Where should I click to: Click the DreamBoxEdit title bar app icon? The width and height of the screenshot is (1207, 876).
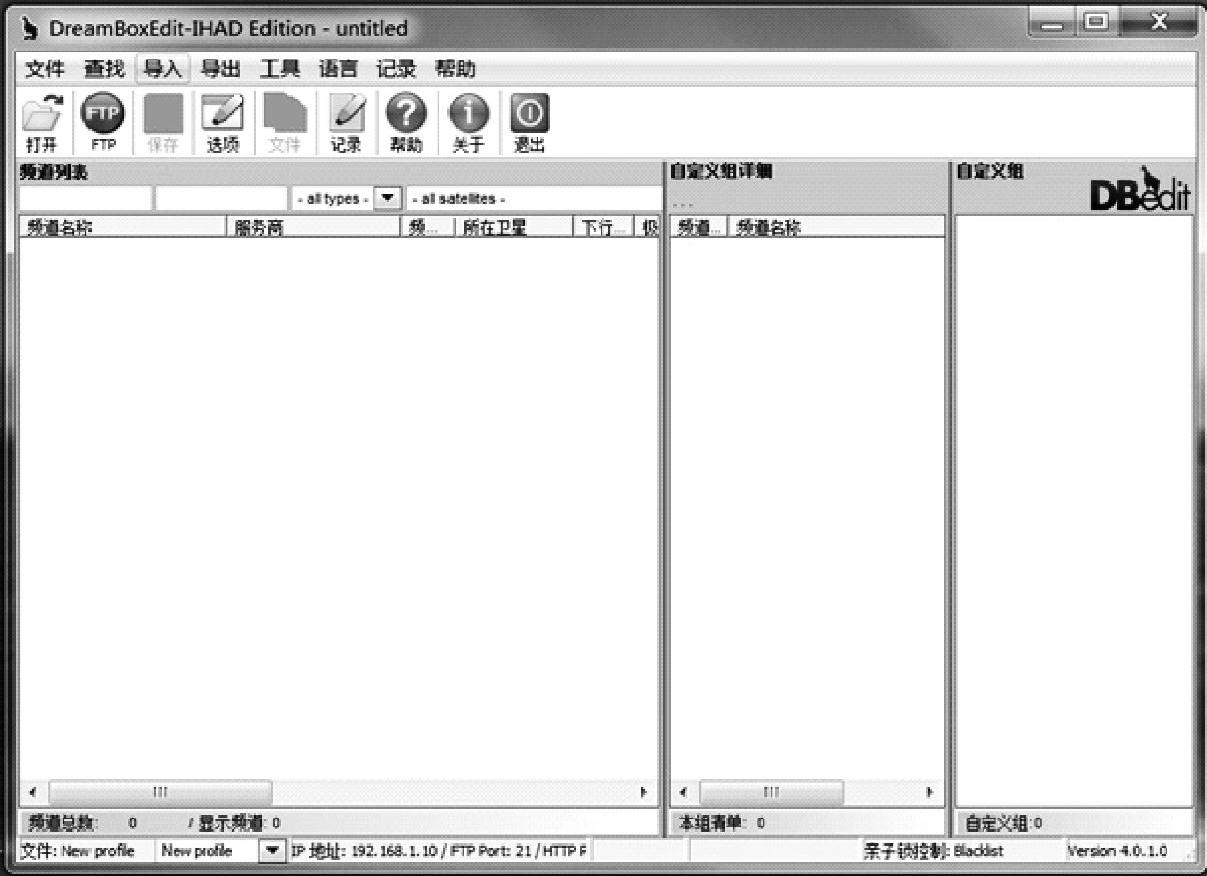point(32,29)
